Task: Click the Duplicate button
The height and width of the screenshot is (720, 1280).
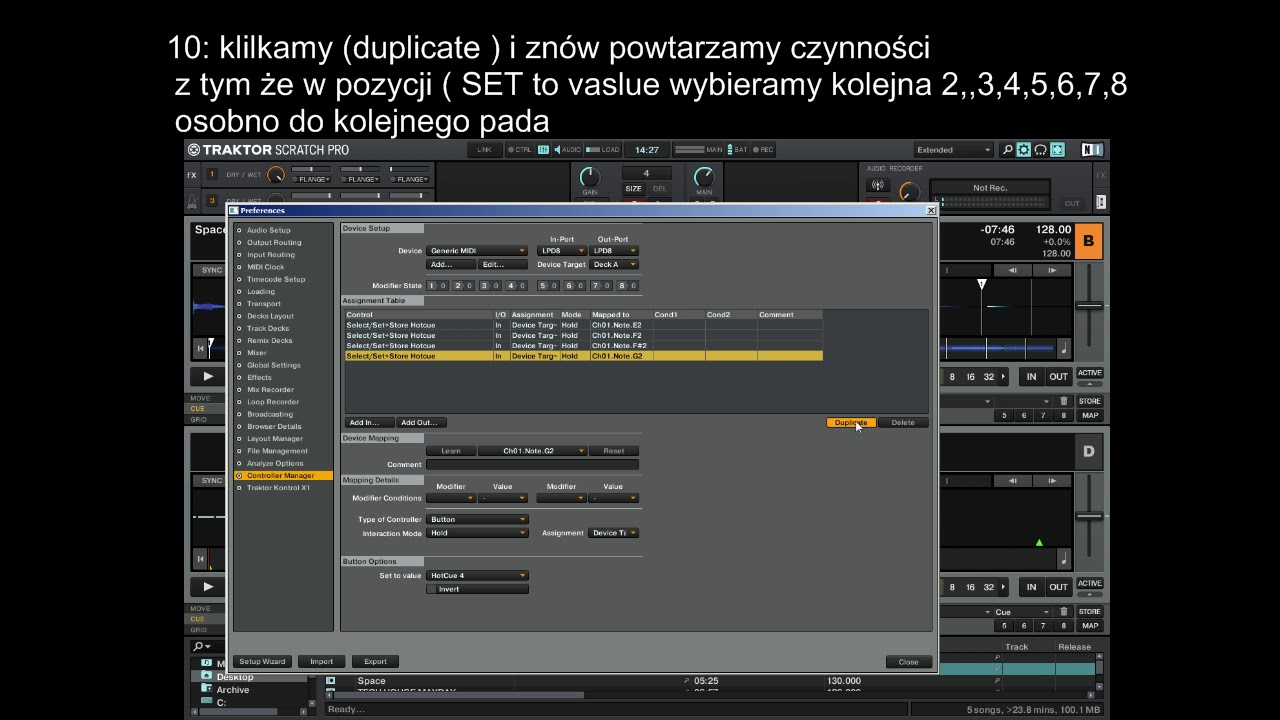Action: (850, 423)
